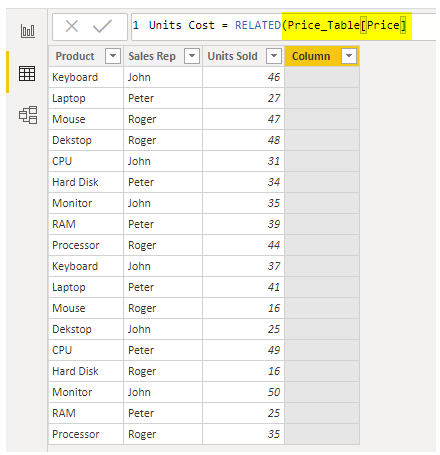Open the Data view table icon
This screenshot has width=440, height=455.
click(27, 73)
